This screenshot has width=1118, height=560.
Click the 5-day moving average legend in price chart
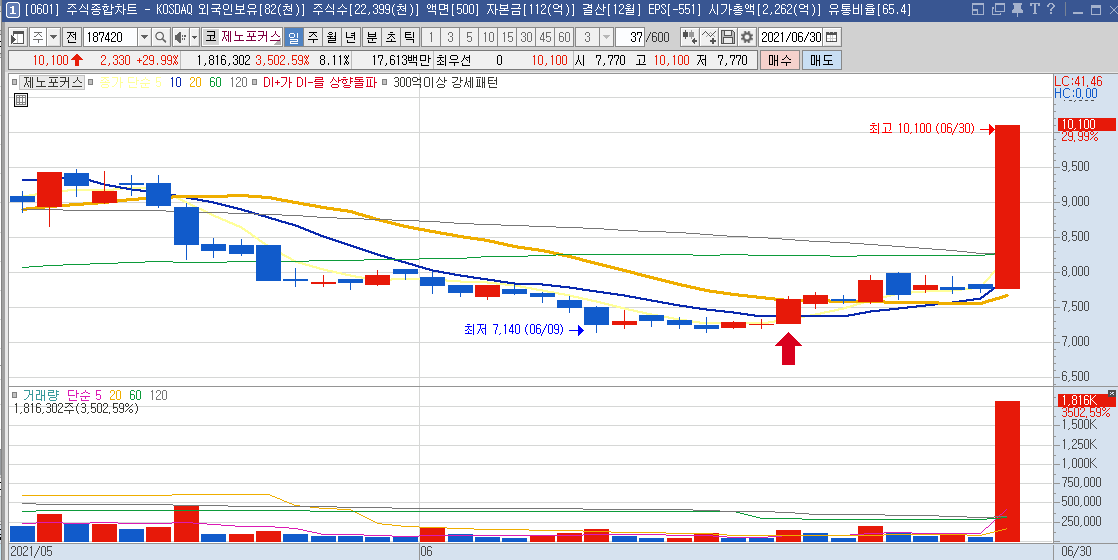(x=128, y=83)
